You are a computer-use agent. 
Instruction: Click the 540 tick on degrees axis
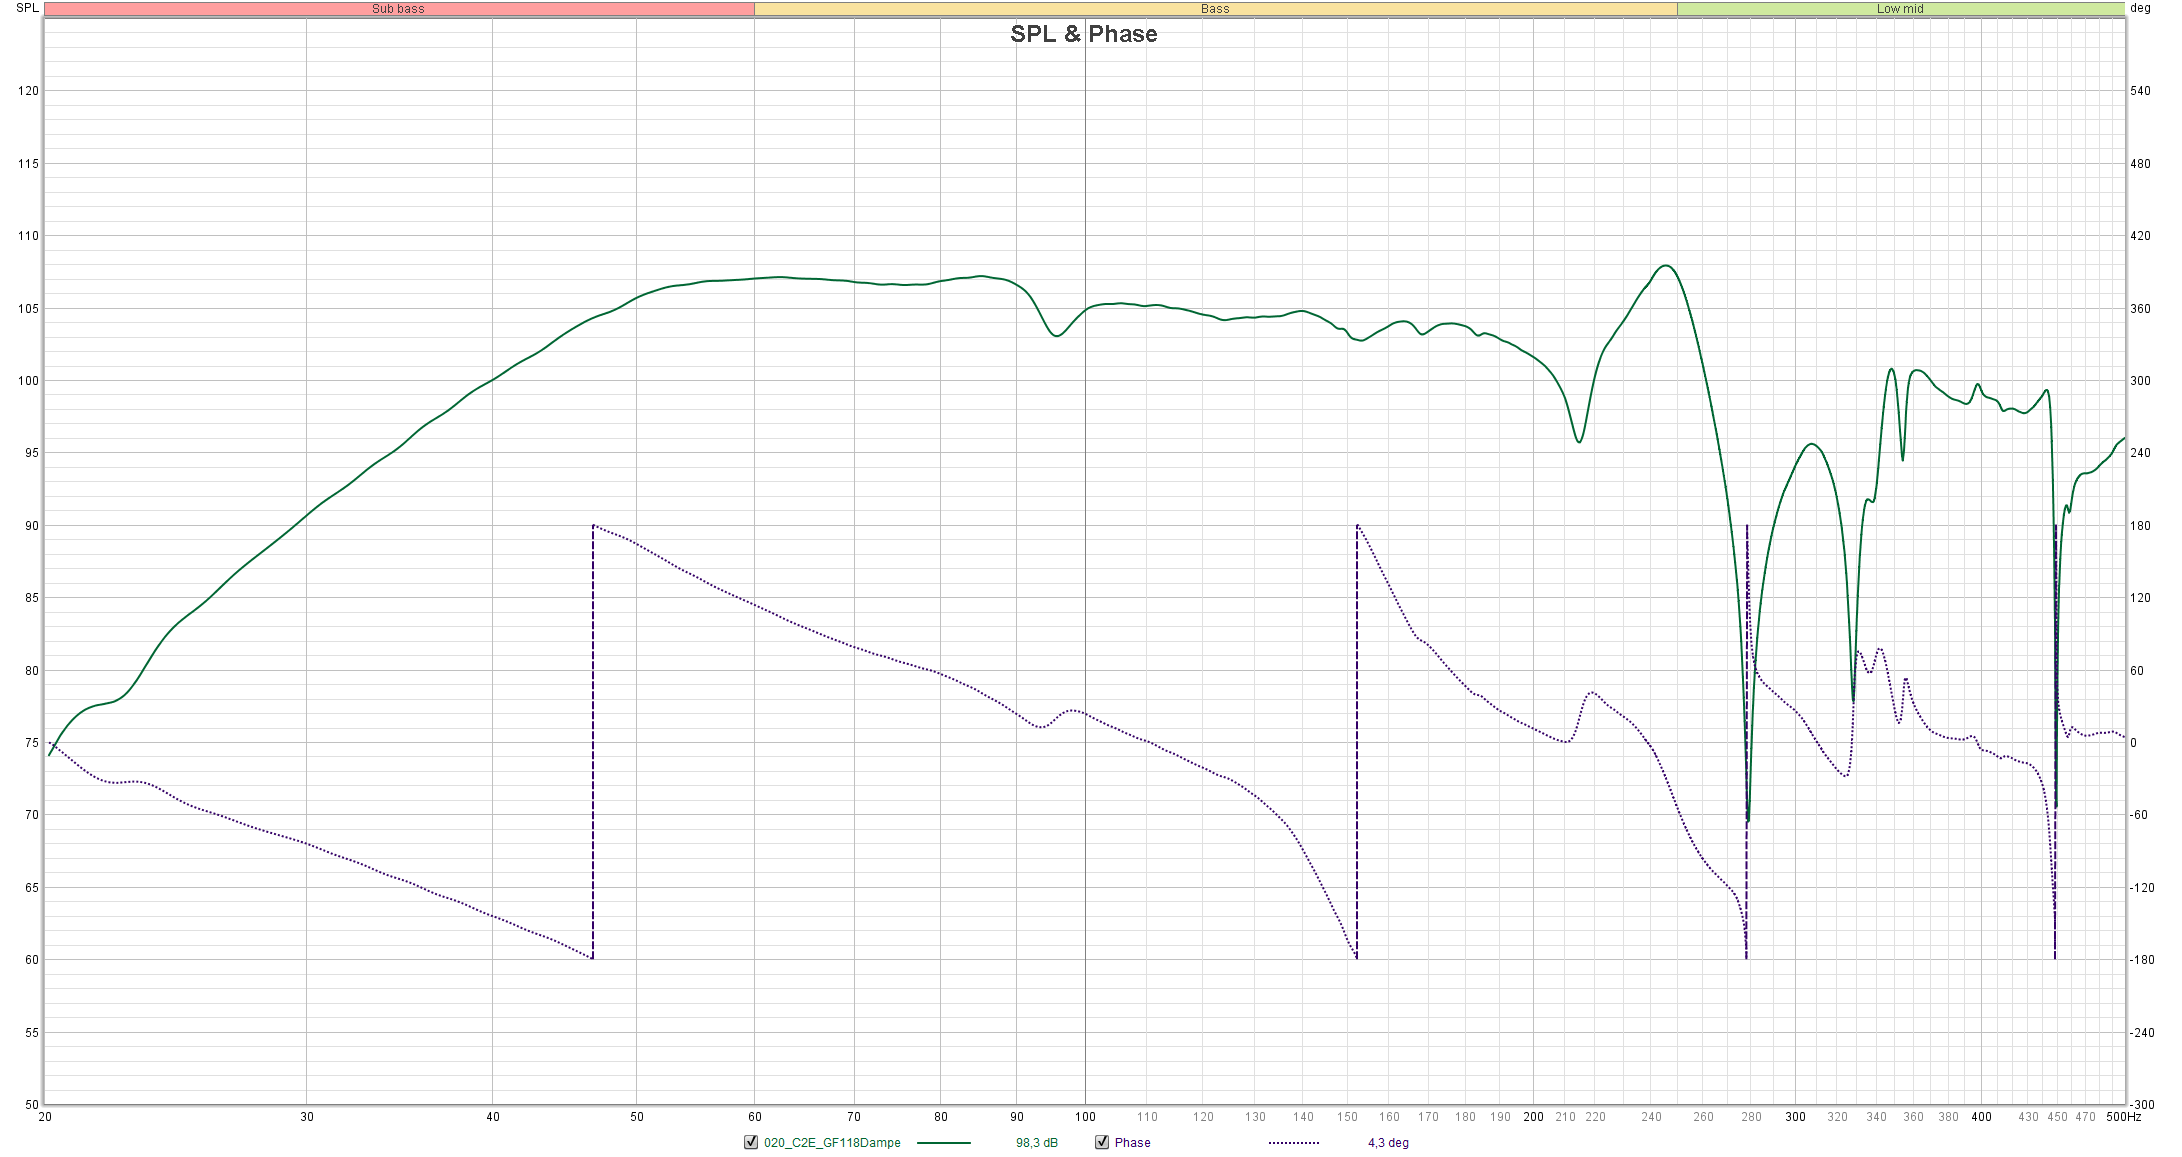(2140, 91)
